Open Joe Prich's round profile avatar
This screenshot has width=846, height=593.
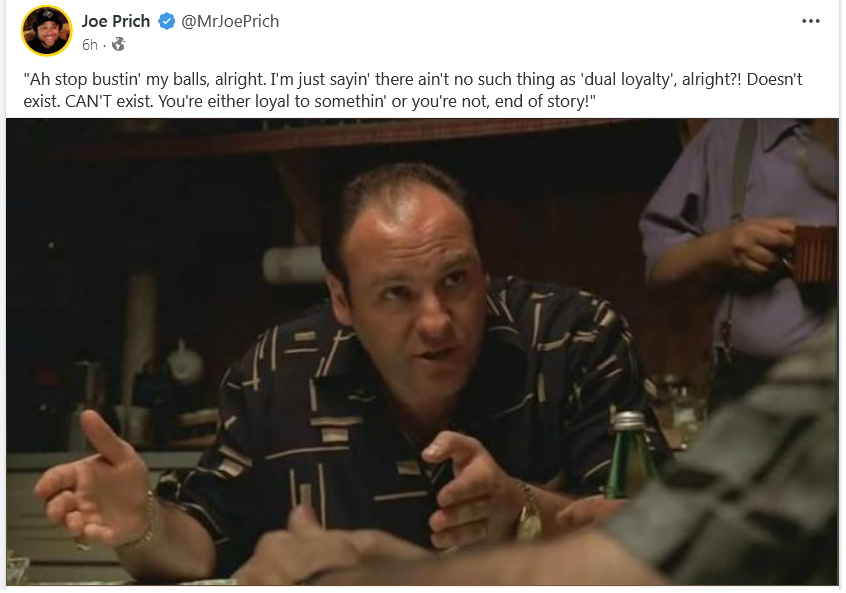(x=46, y=31)
